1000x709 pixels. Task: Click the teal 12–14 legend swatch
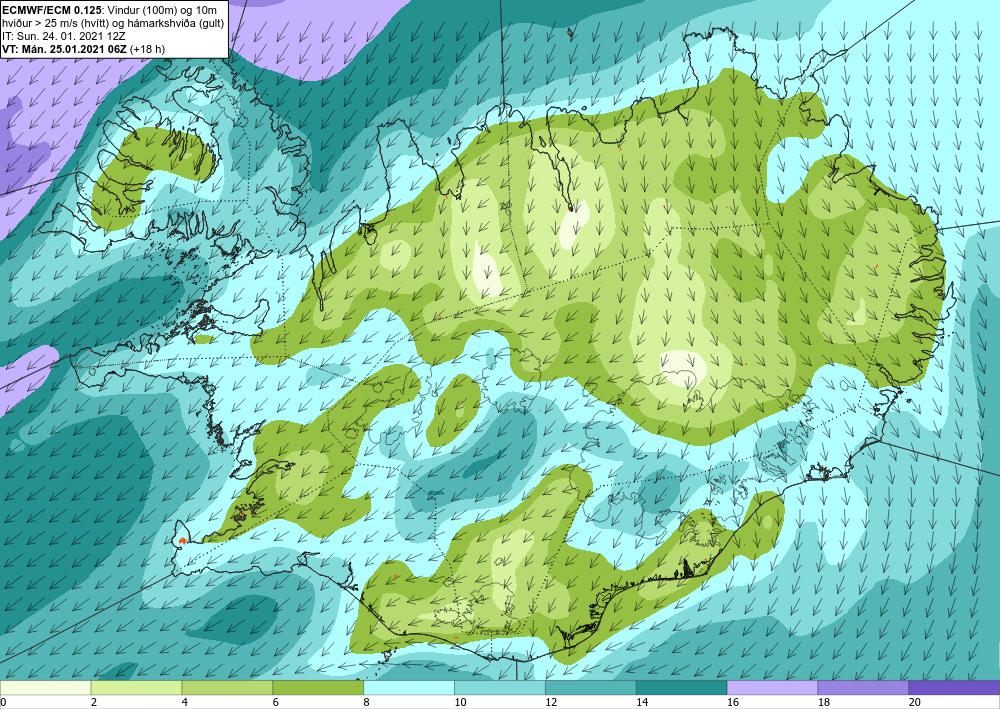(591, 688)
